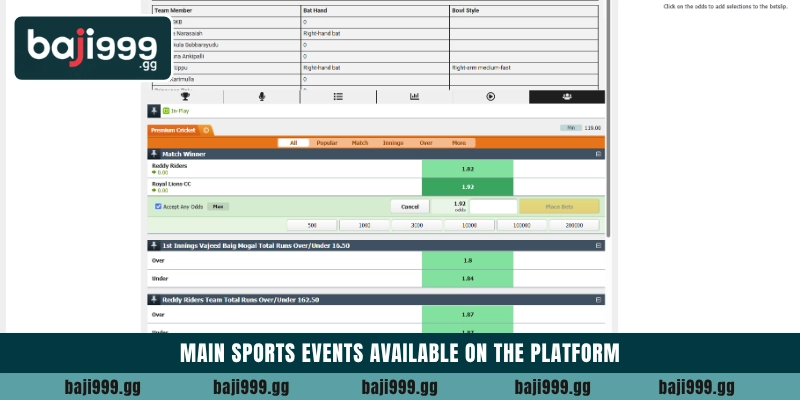Cancel the current bet slip
This screenshot has height=400, width=800.
click(410, 207)
